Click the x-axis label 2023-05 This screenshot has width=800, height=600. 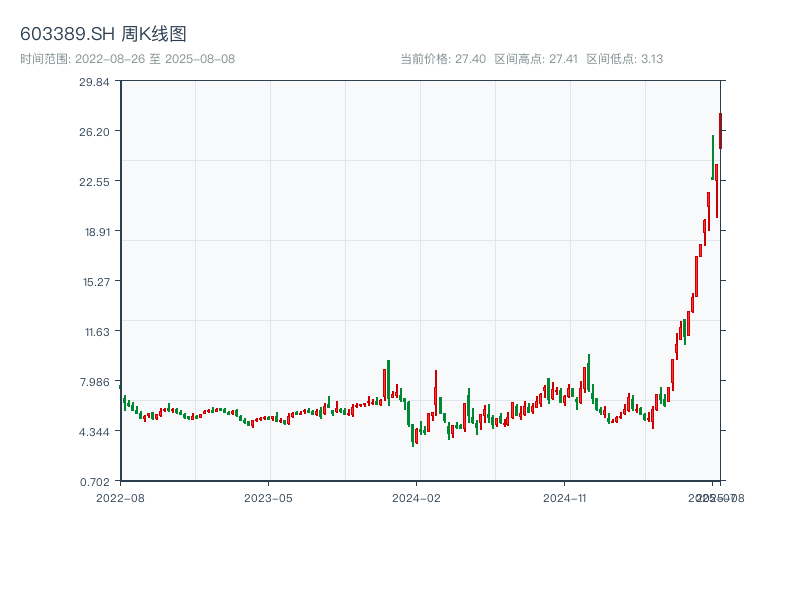268,498
